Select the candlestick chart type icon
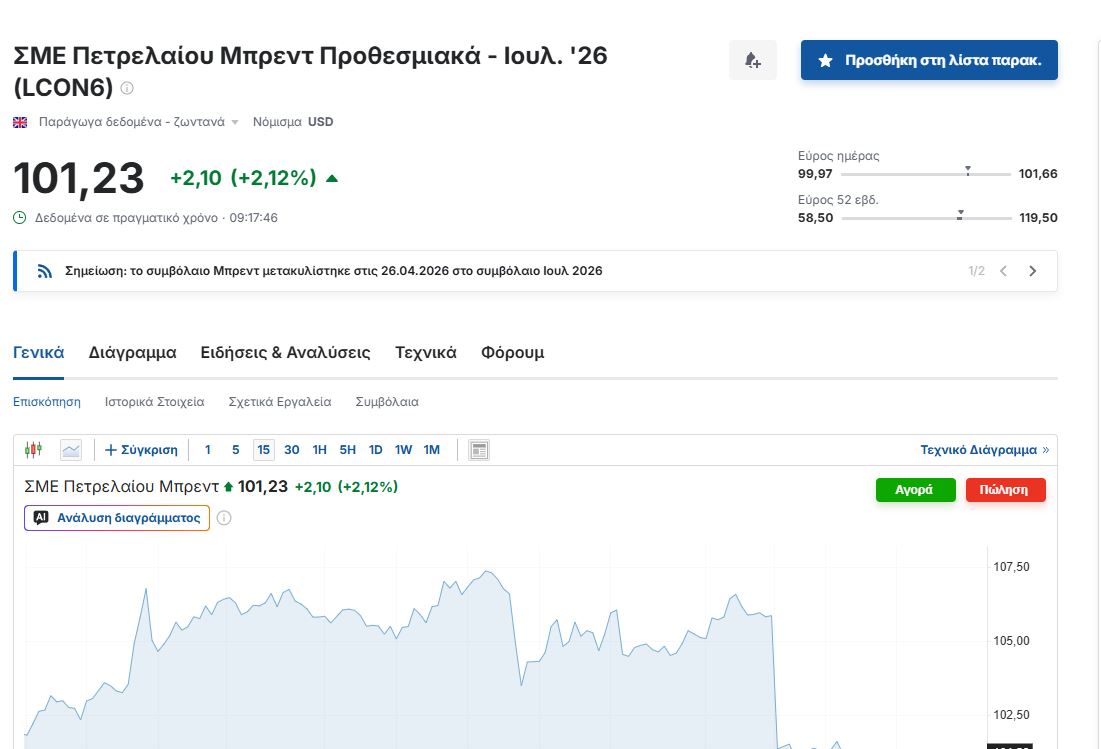Image resolution: width=1101 pixels, height=749 pixels. pos(34,450)
